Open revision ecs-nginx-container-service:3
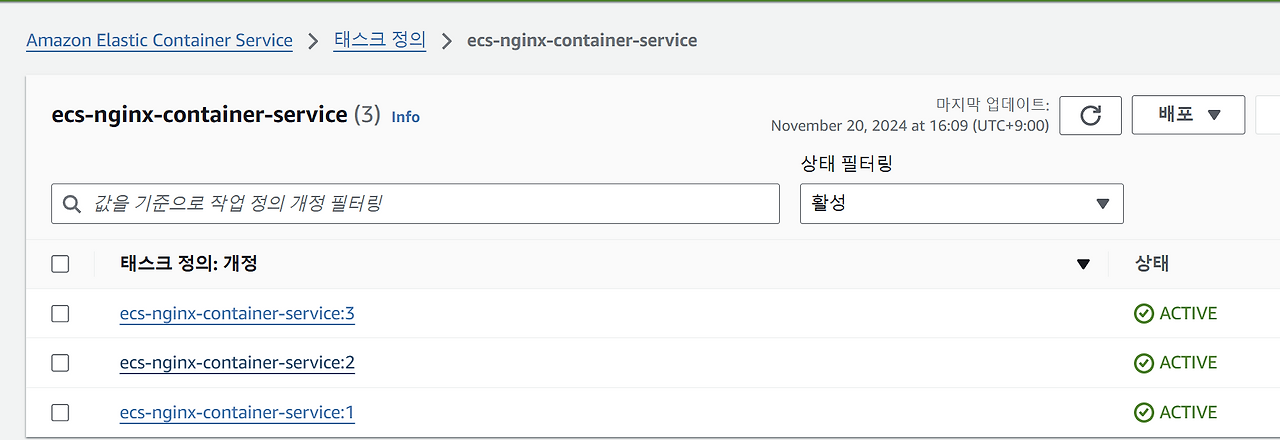The width and height of the screenshot is (1280, 440). click(237, 314)
